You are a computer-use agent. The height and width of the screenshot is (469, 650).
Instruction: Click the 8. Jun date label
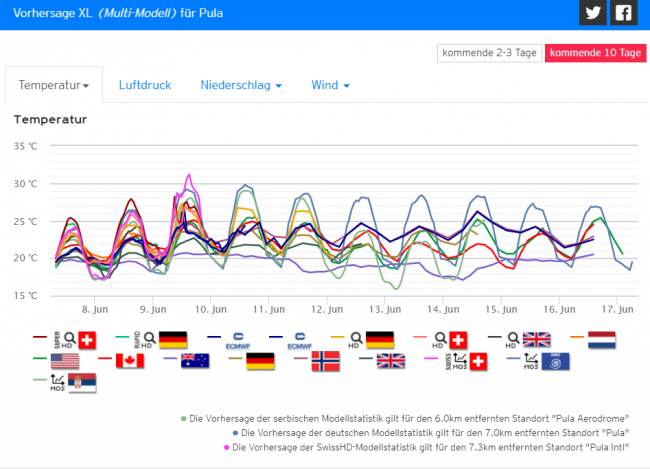tap(95, 309)
